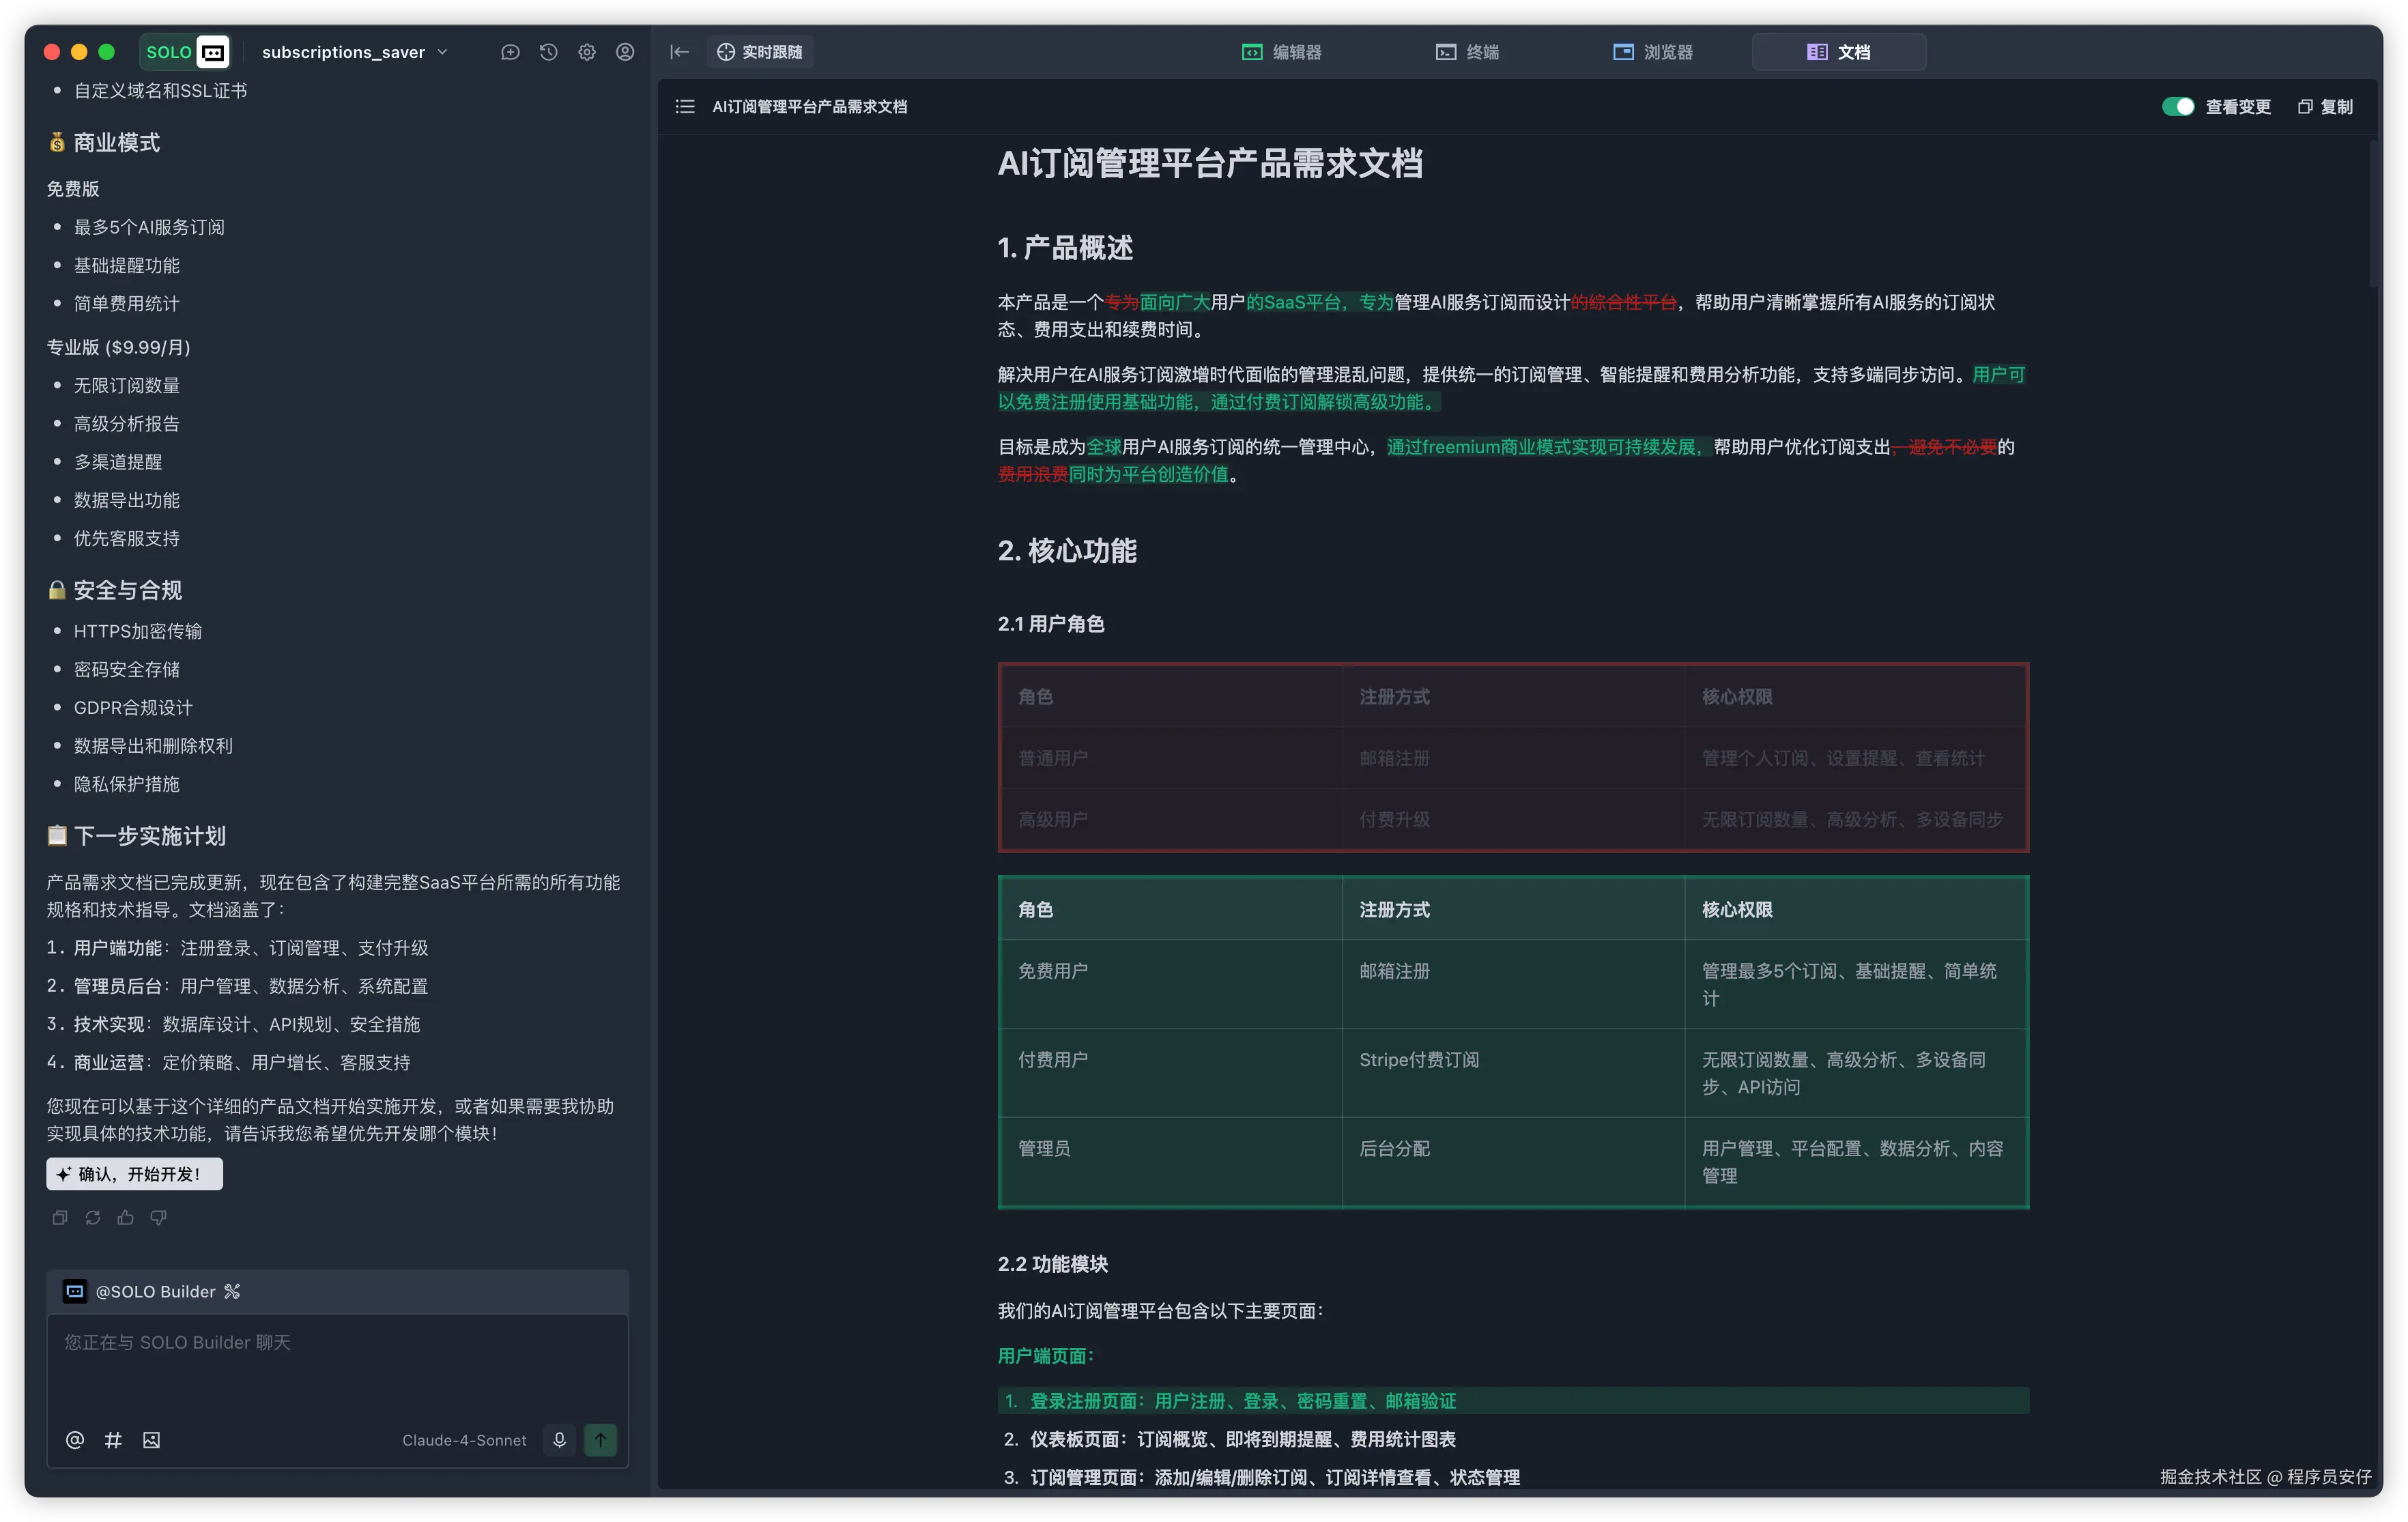This screenshot has height=1522, width=2408.
Task: Click the user account profile icon
Action: click(625, 52)
